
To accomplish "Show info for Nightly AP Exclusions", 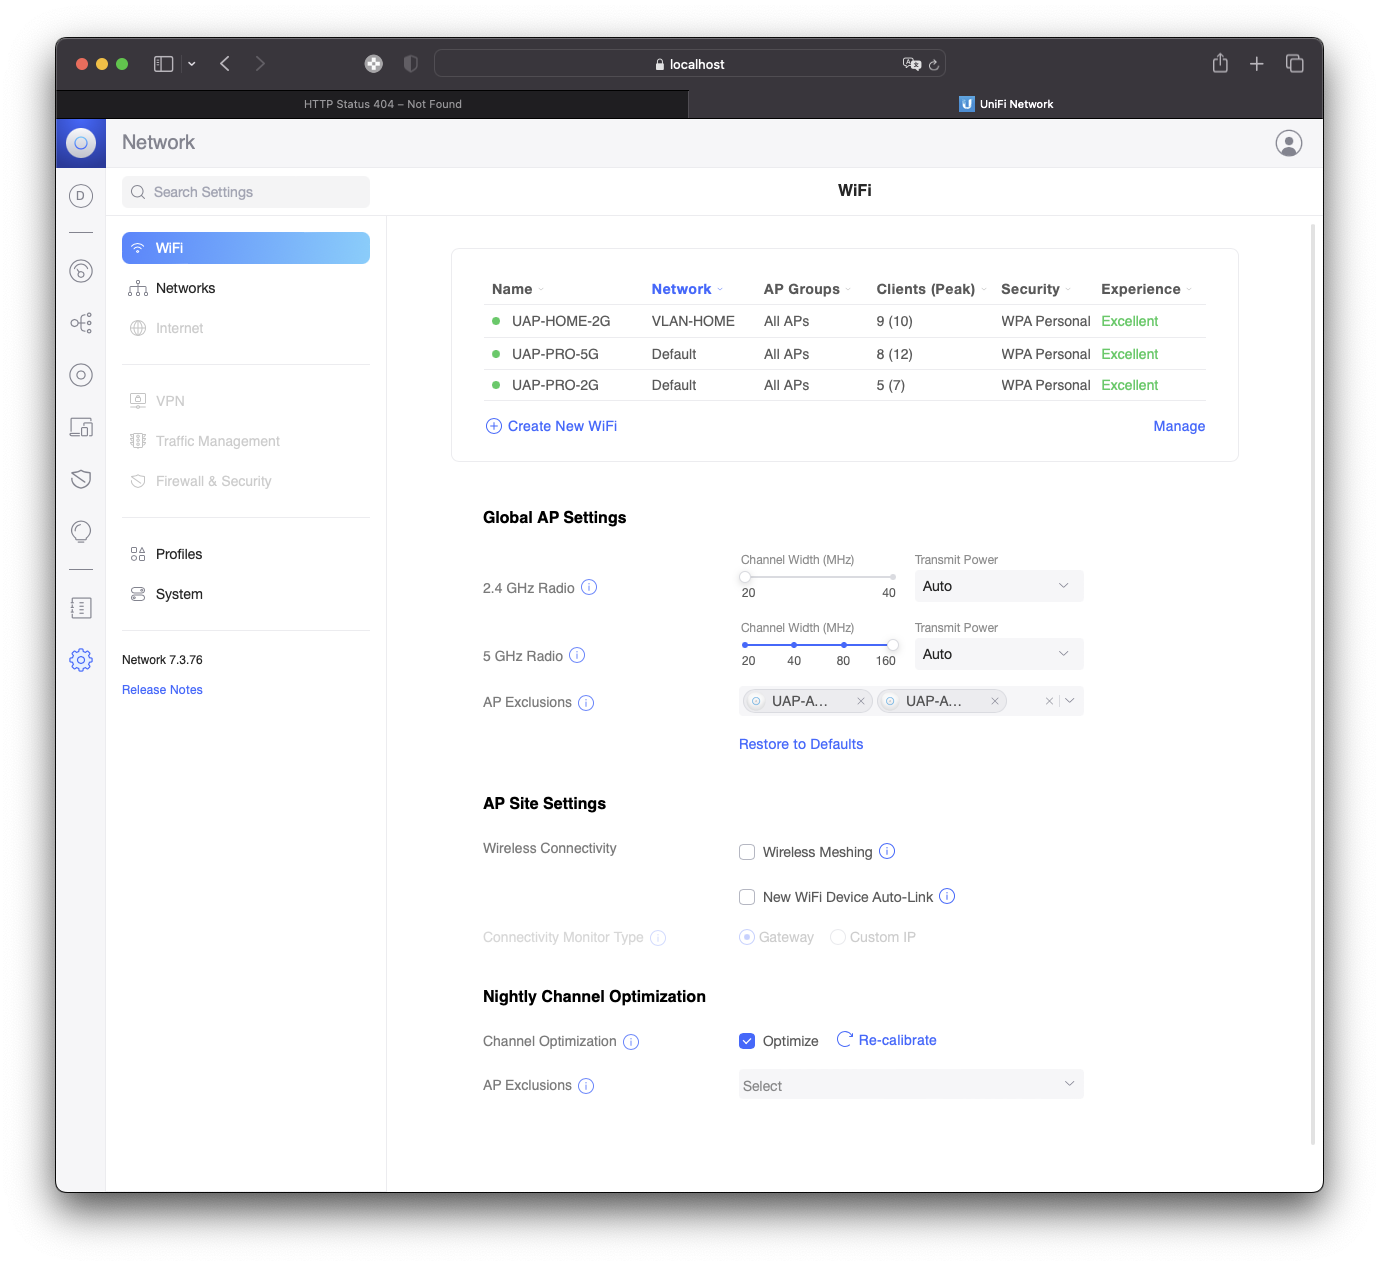I will point(586,1086).
